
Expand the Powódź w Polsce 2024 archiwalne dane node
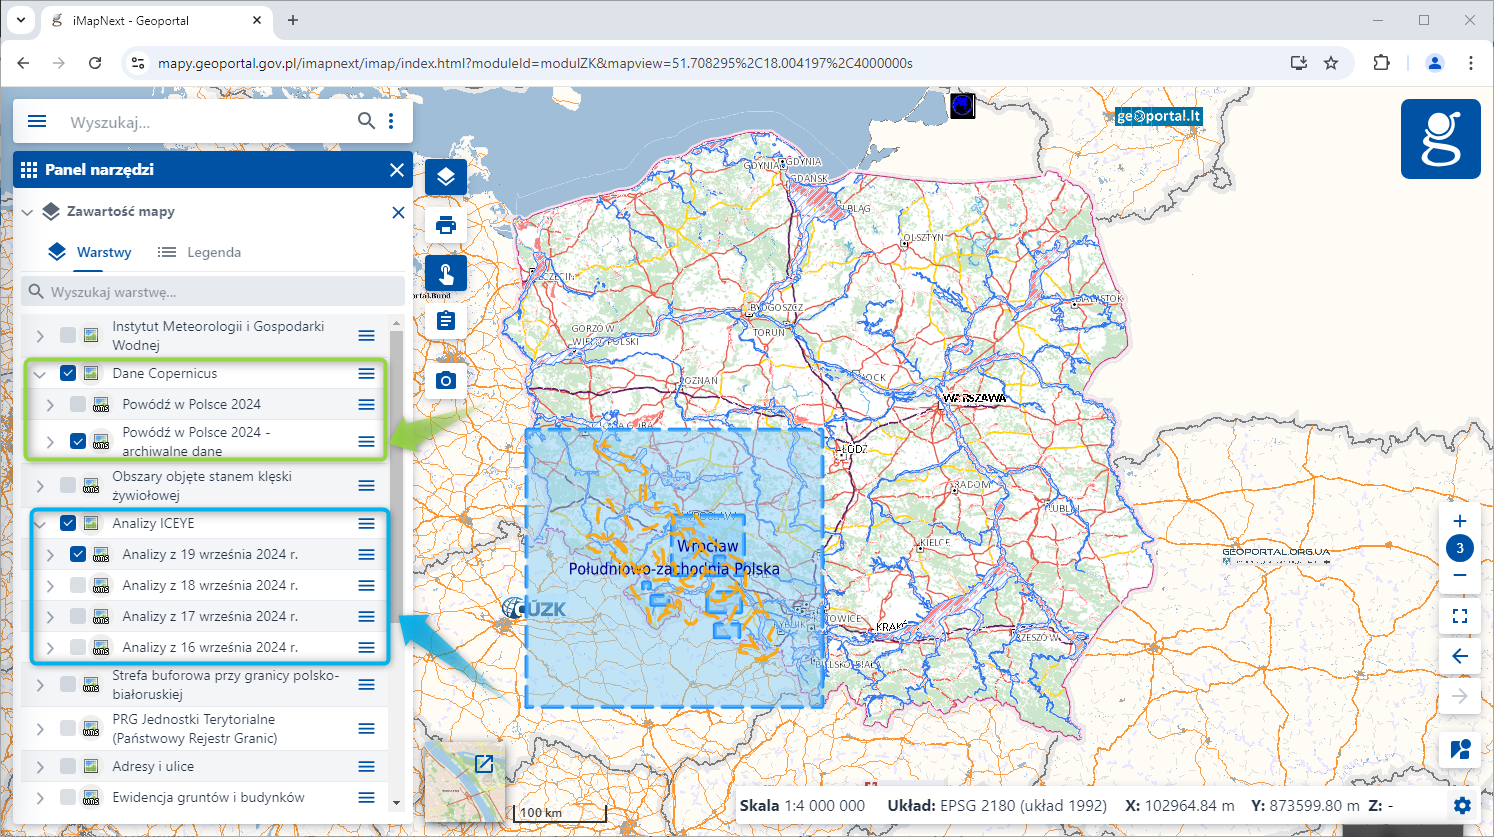[50, 441]
